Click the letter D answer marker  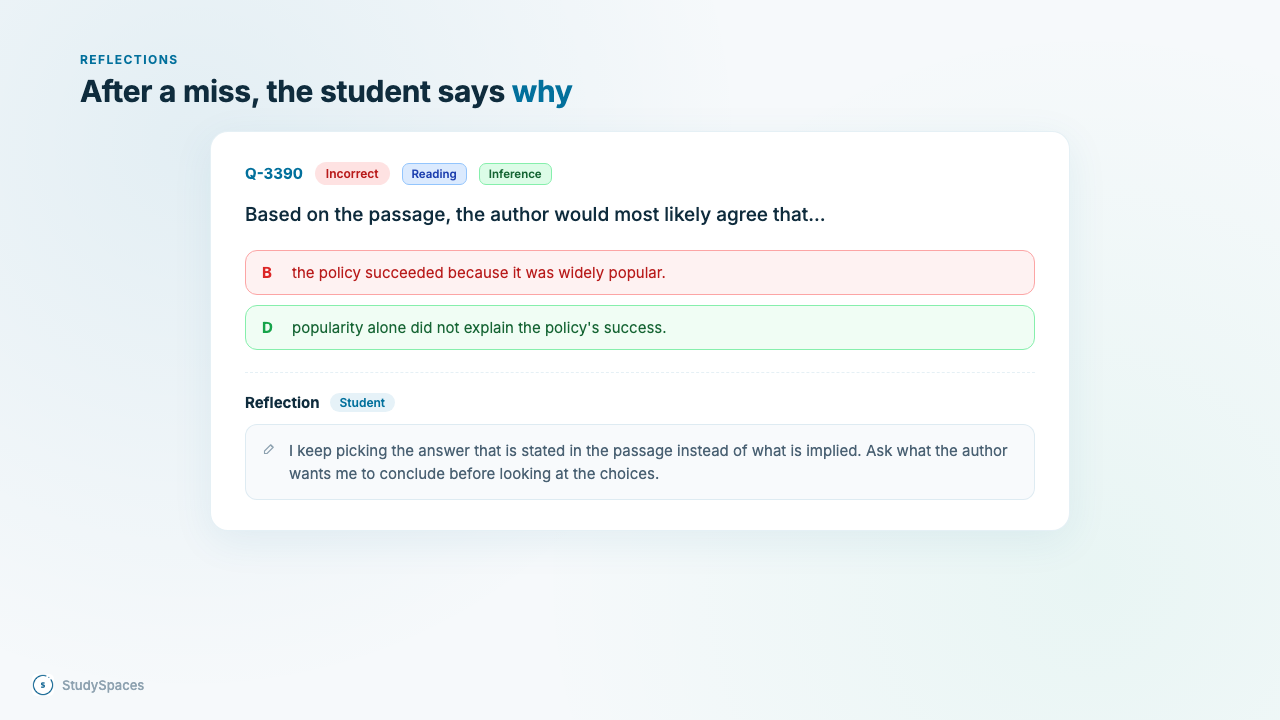click(x=267, y=327)
